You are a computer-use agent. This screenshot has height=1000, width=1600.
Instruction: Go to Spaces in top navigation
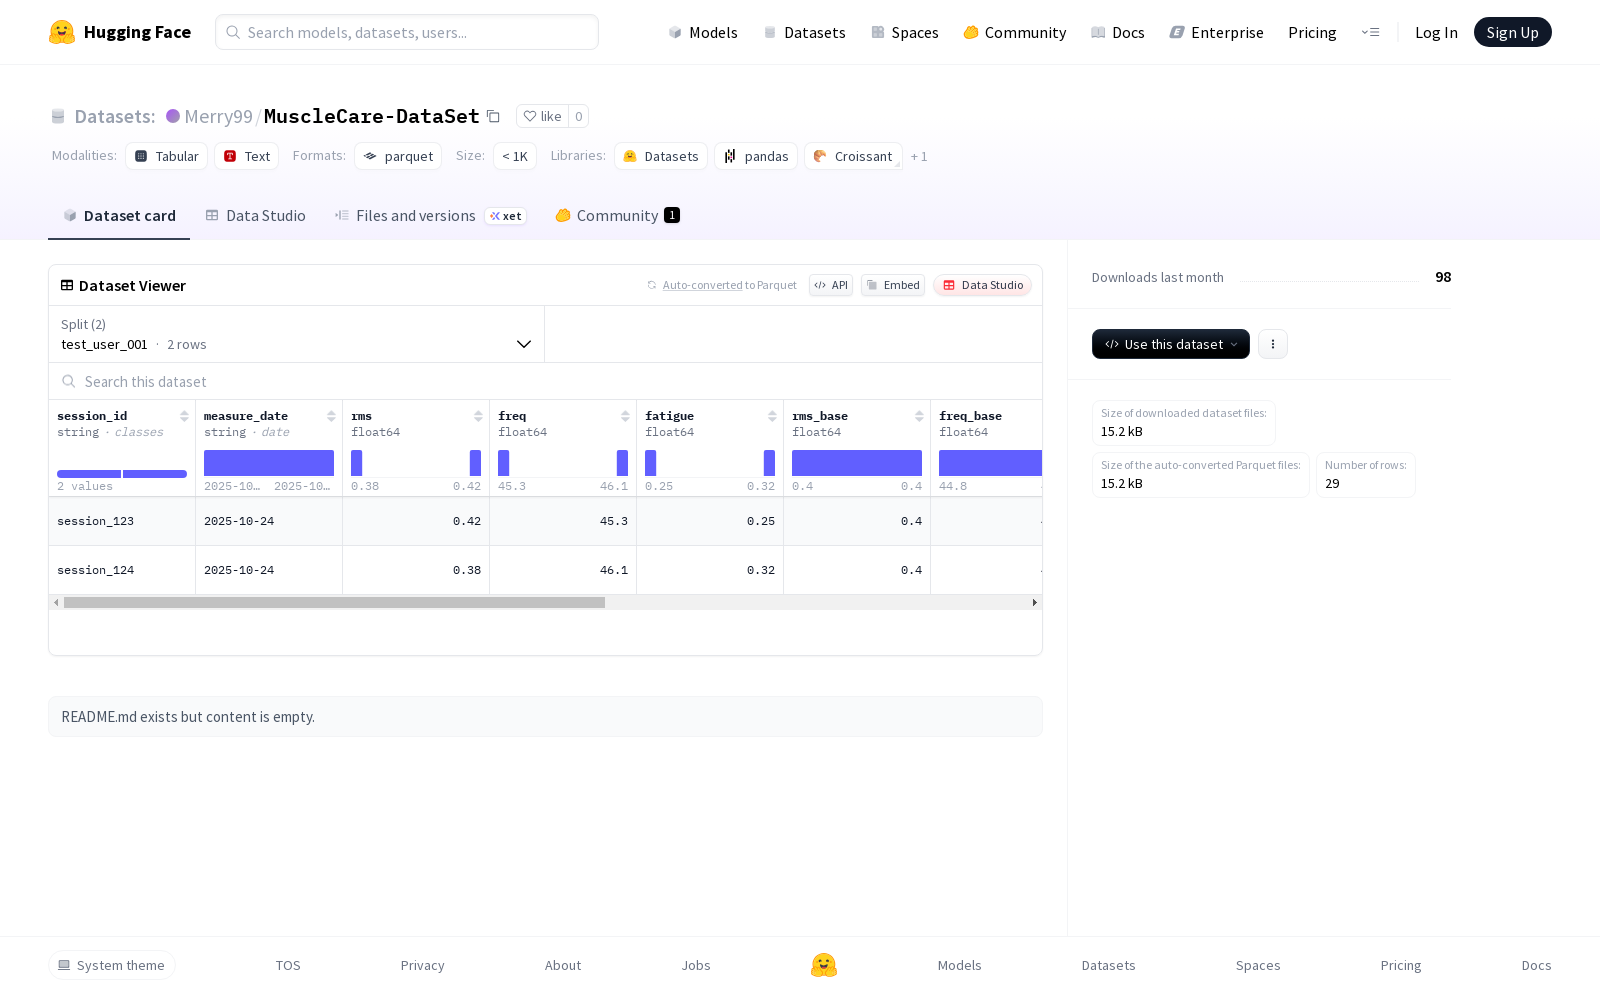(905, 32)
